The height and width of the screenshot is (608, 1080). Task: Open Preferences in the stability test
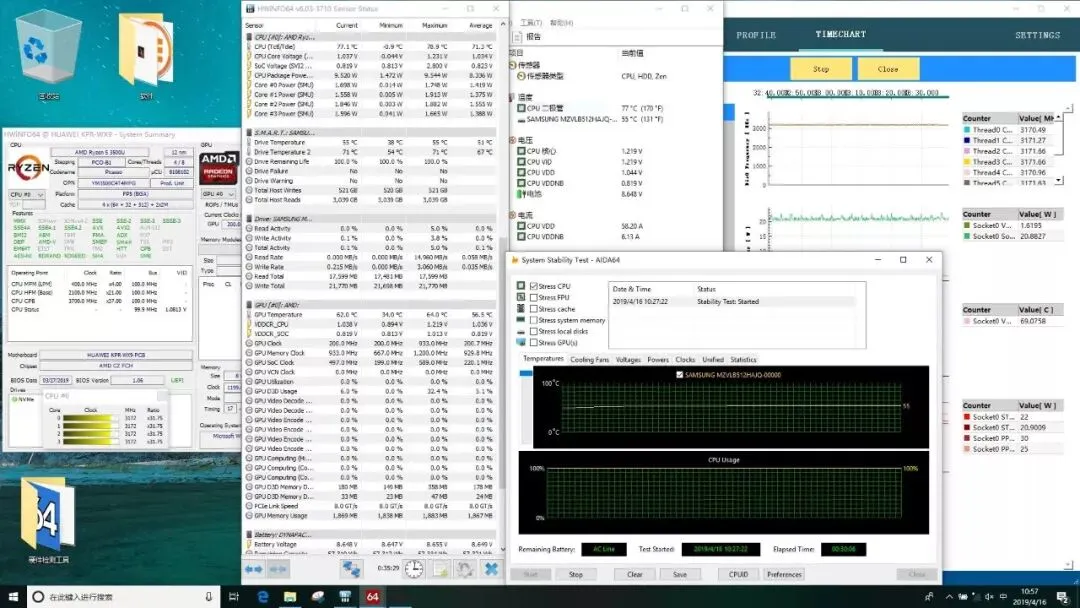(x=784, y=574)
